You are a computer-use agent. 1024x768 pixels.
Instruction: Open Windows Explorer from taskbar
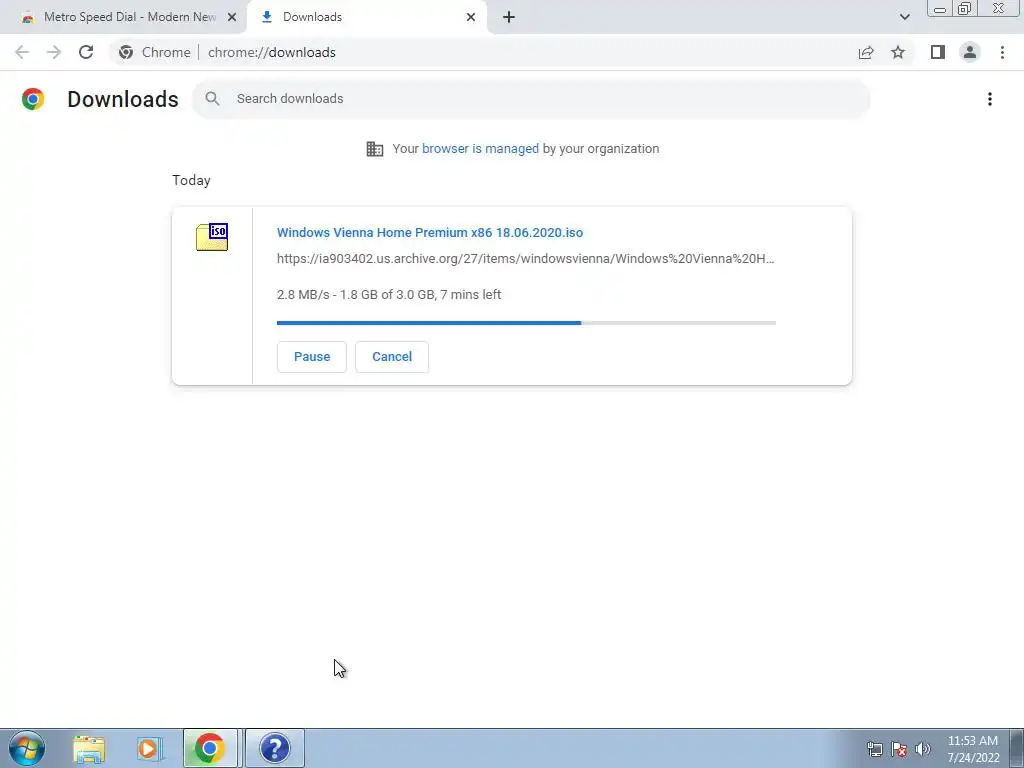(89, 748)
